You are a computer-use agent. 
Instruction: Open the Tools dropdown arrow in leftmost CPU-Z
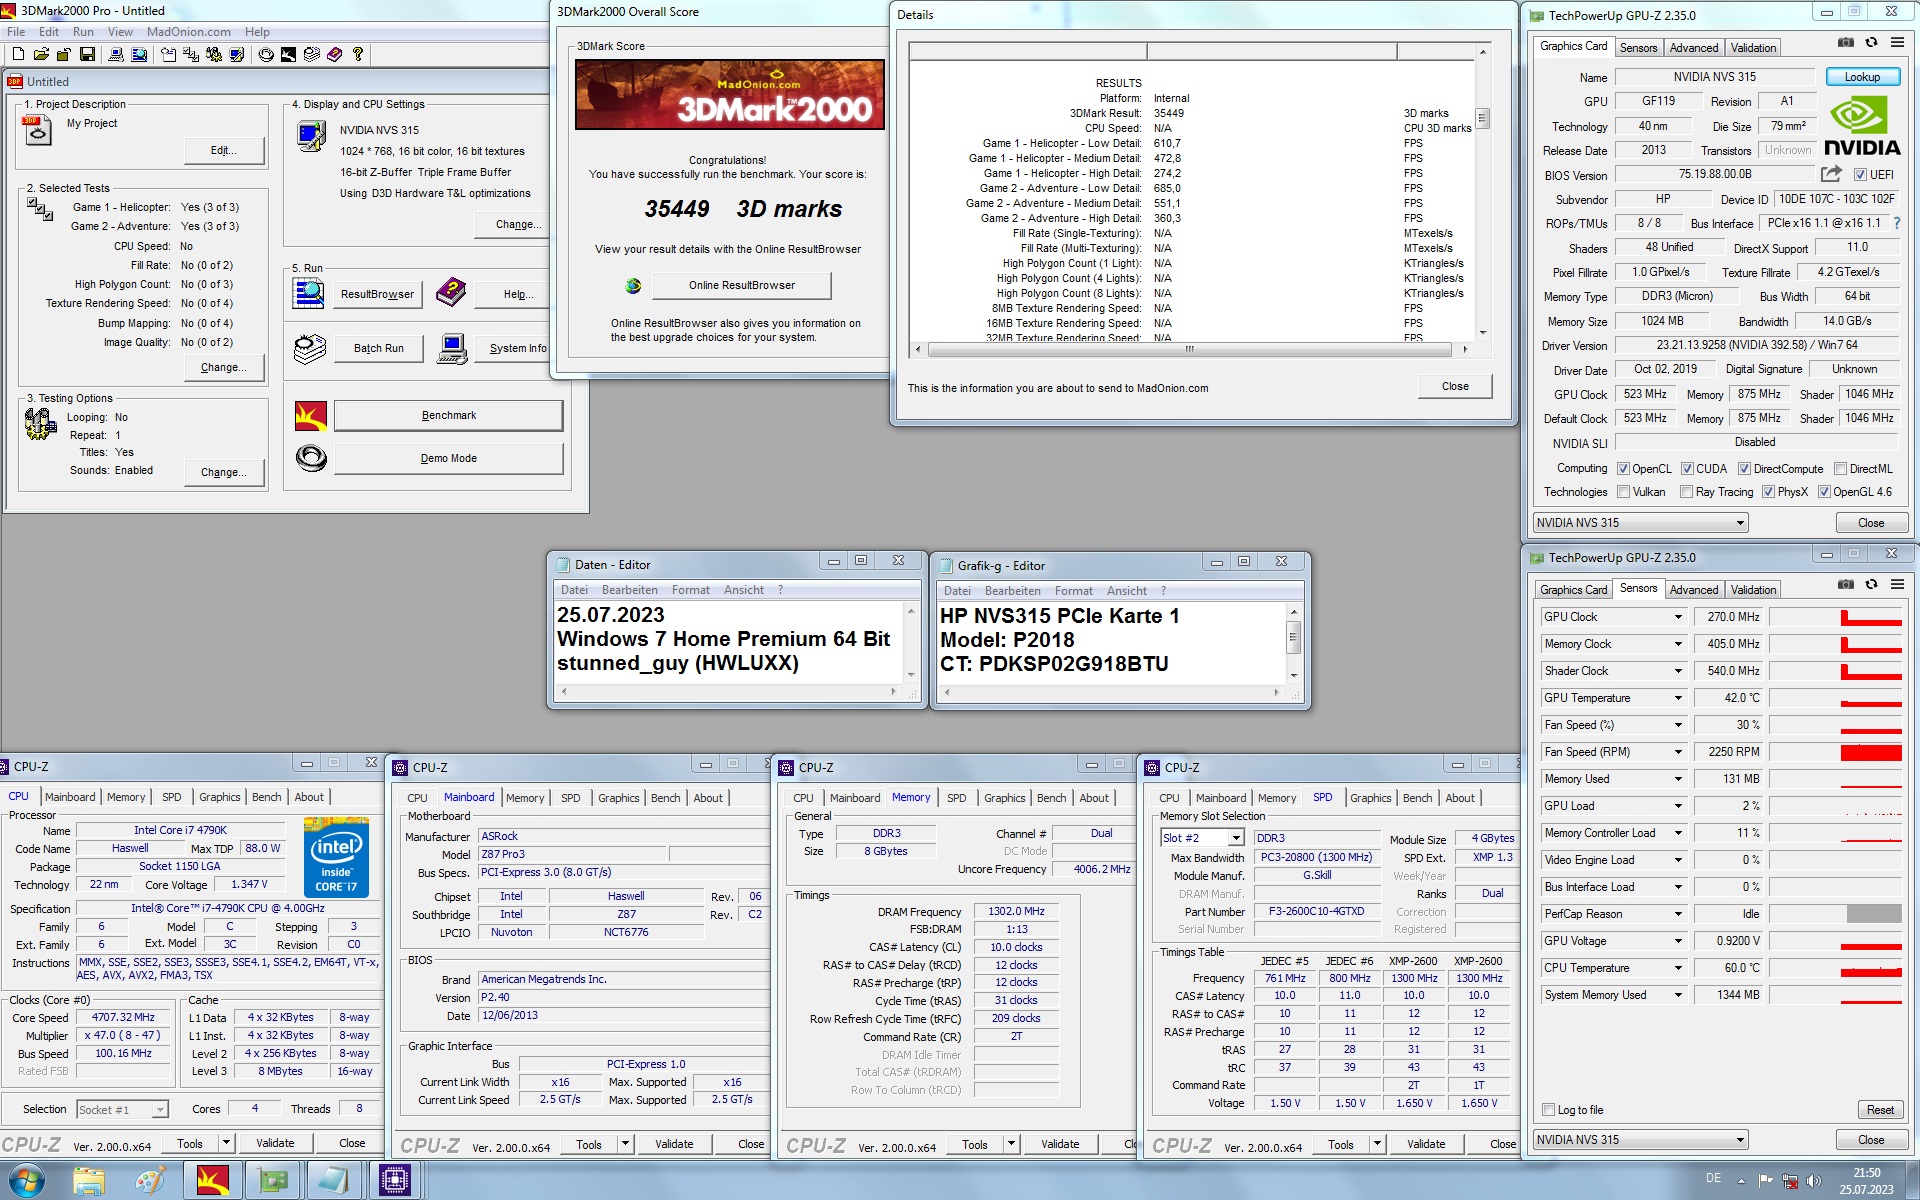227,1143
